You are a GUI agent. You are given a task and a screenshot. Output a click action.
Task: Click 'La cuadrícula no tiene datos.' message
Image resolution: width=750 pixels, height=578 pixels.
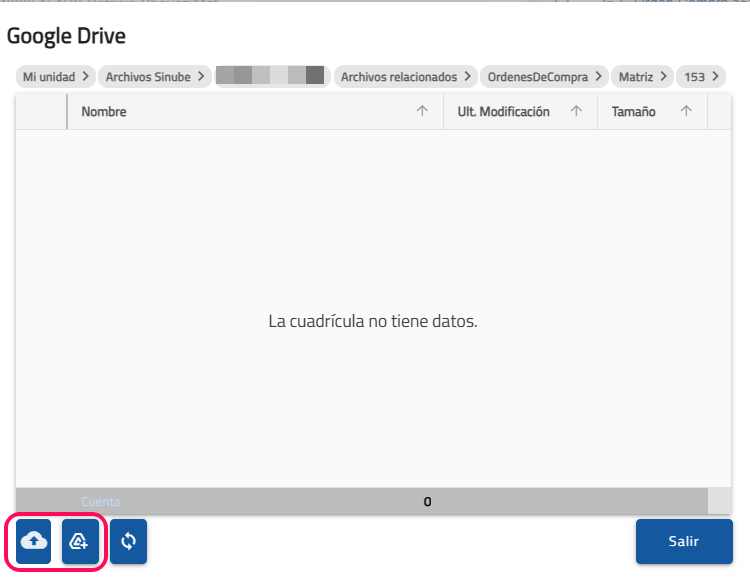373,321
